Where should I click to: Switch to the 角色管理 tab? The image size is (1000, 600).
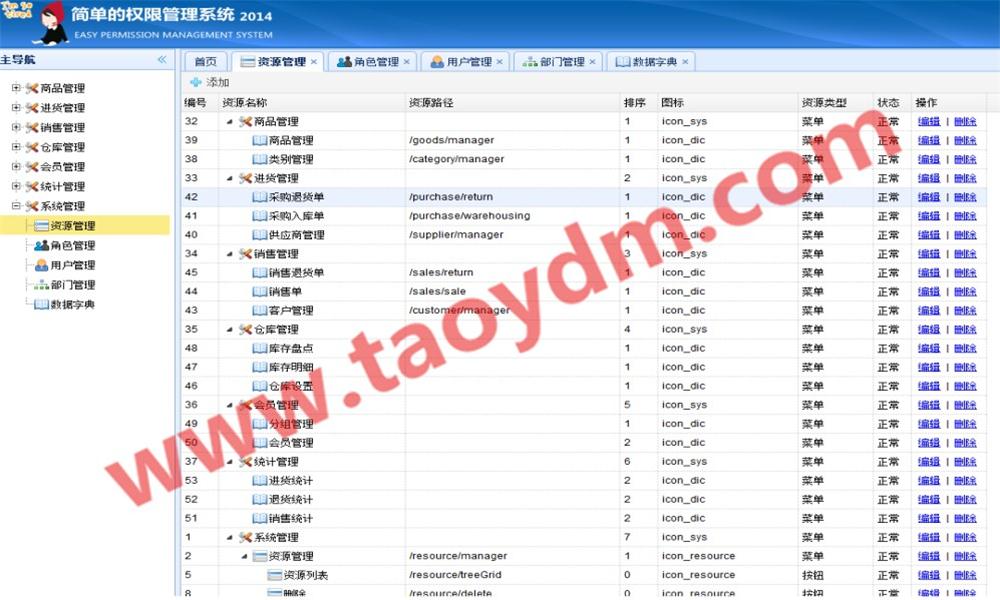point(370,62)
